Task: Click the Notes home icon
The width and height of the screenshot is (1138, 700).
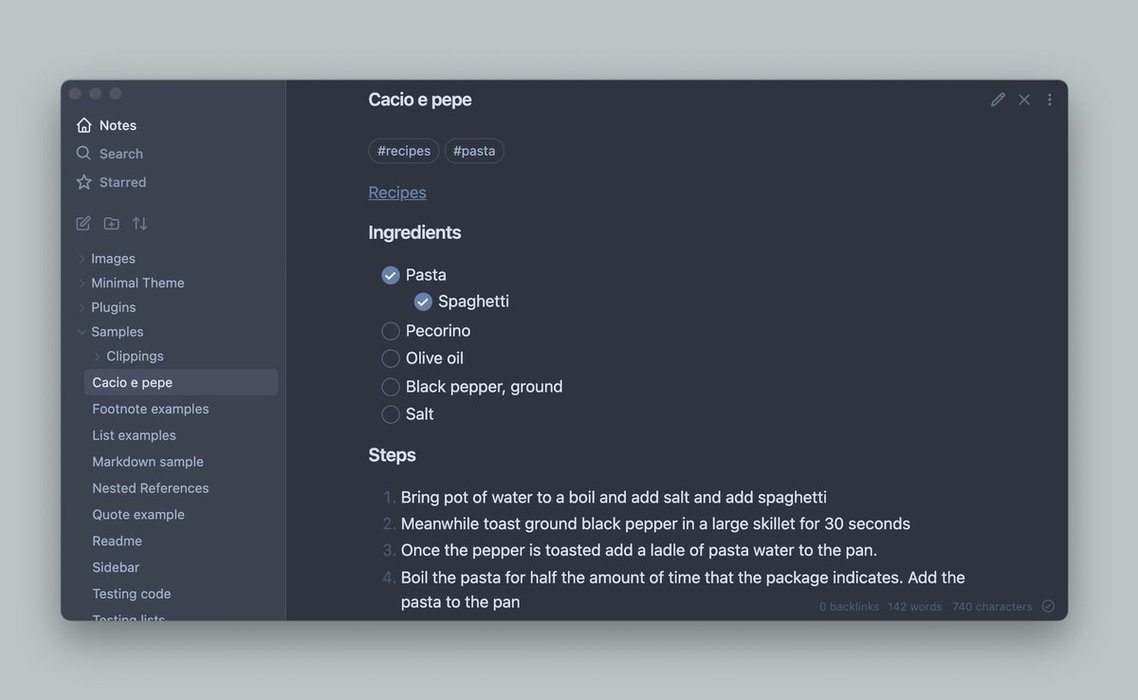Action: pyautogui.click(x=84, y=125)
